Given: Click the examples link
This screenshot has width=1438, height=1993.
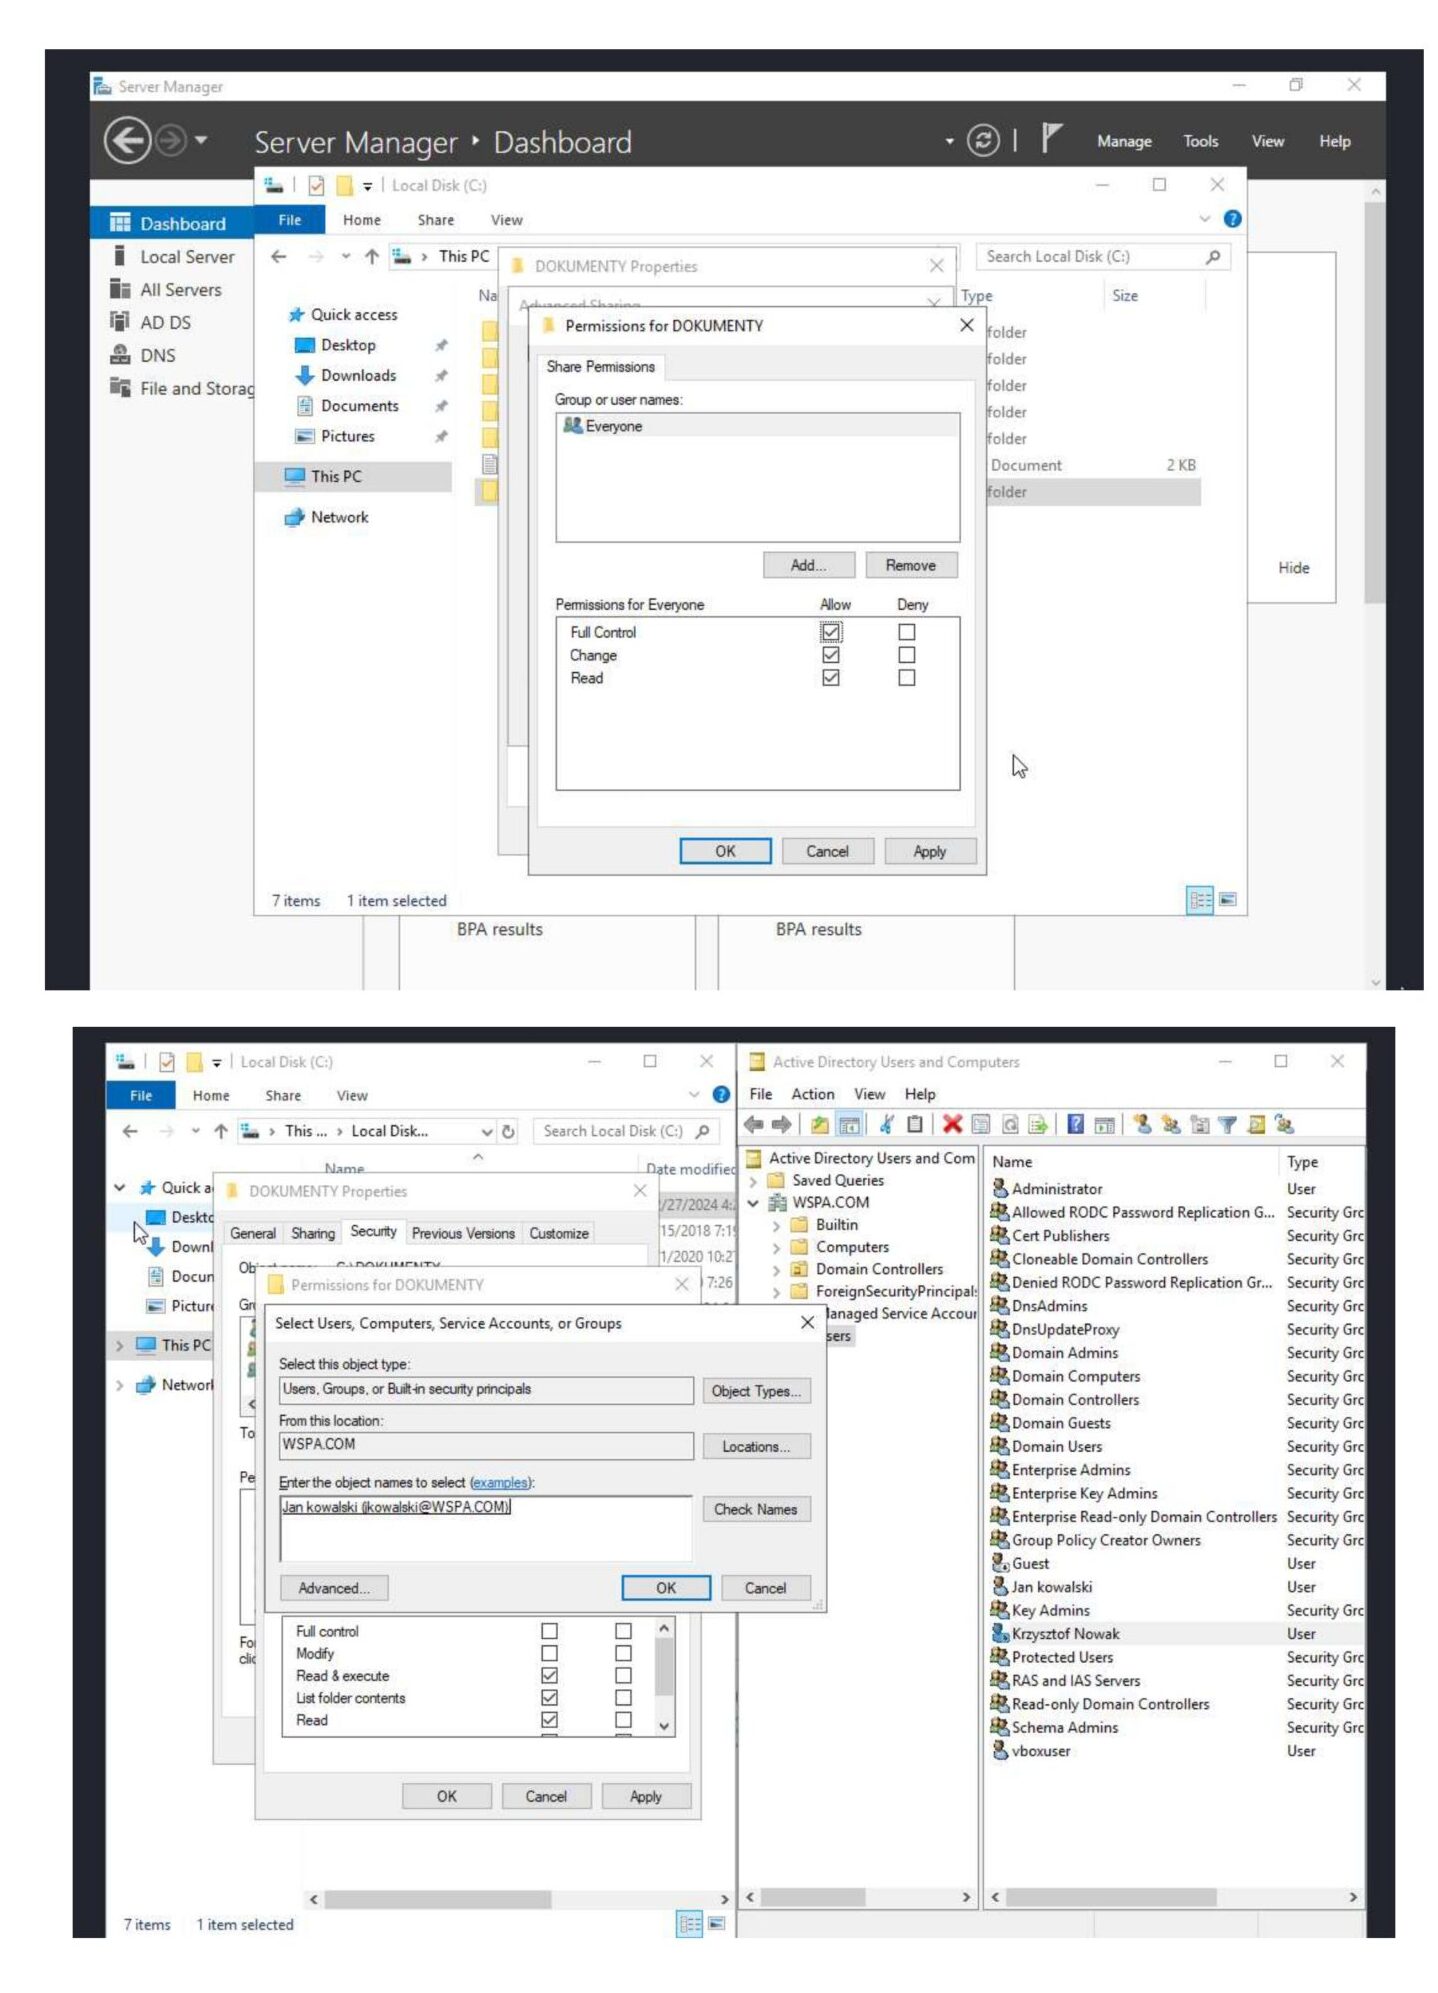Looking at the screenshot, I should point(501,1483).
